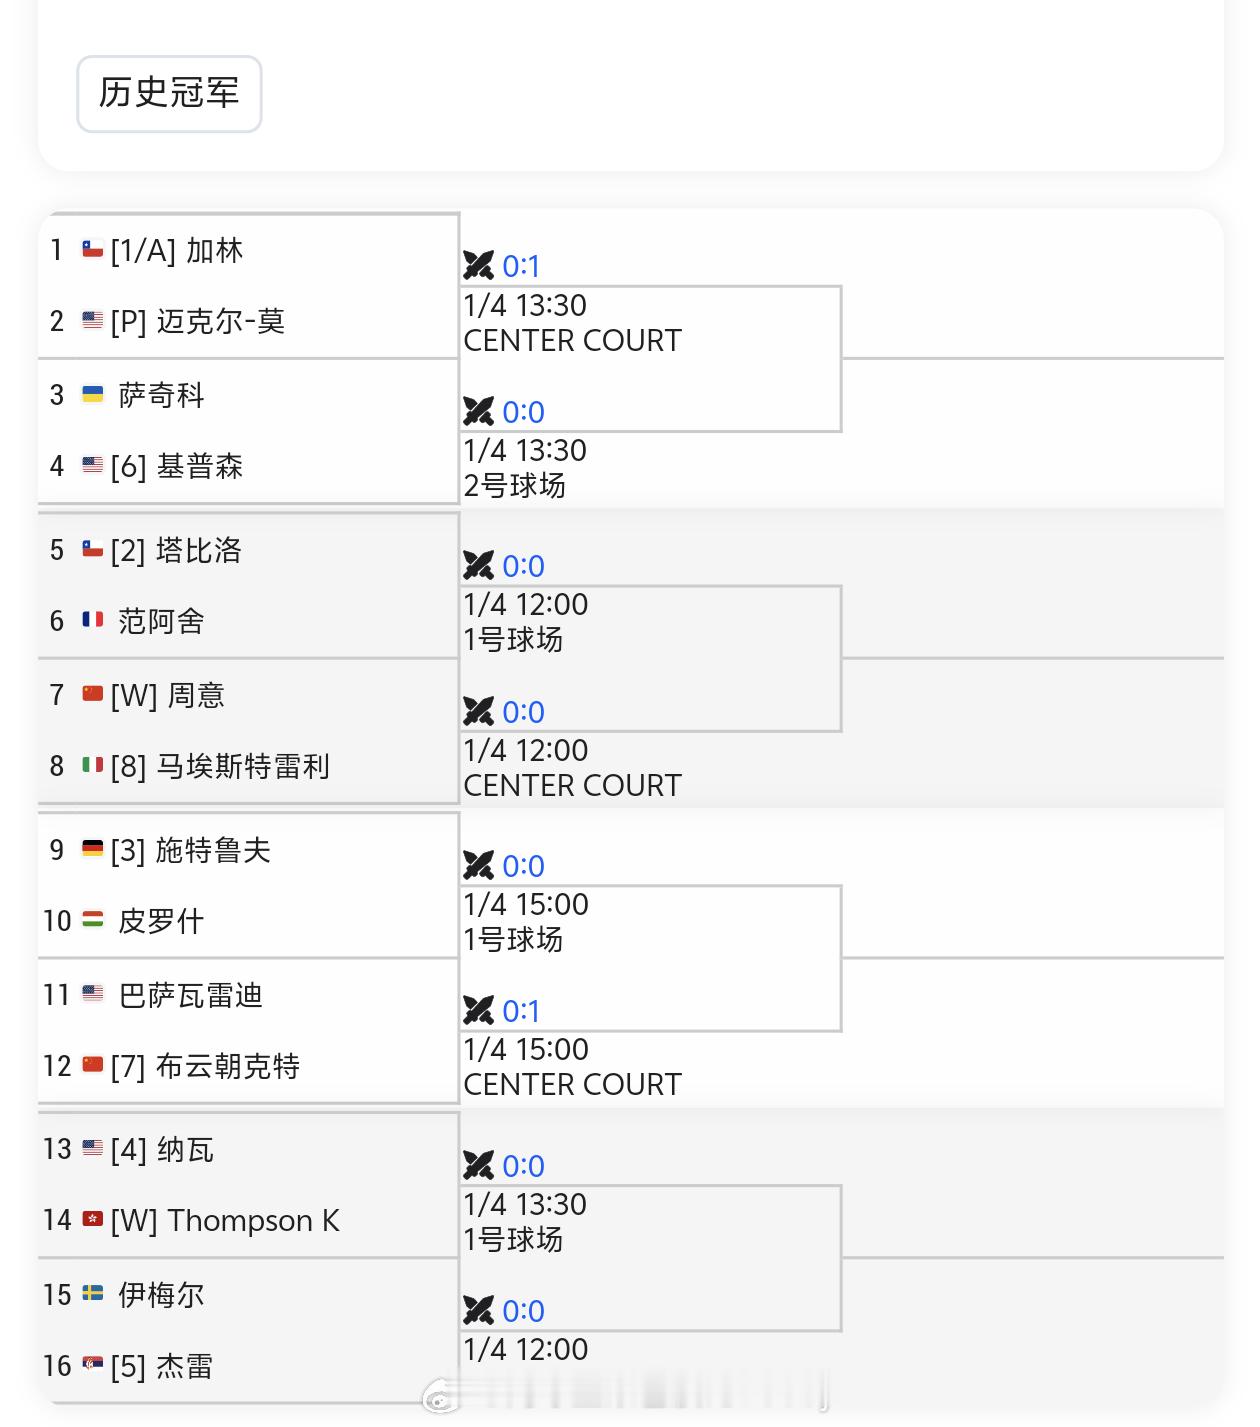This screenshot has width=1260, height=1427.
Task: Click the China flag beside 周意
Action: point(92,695)
